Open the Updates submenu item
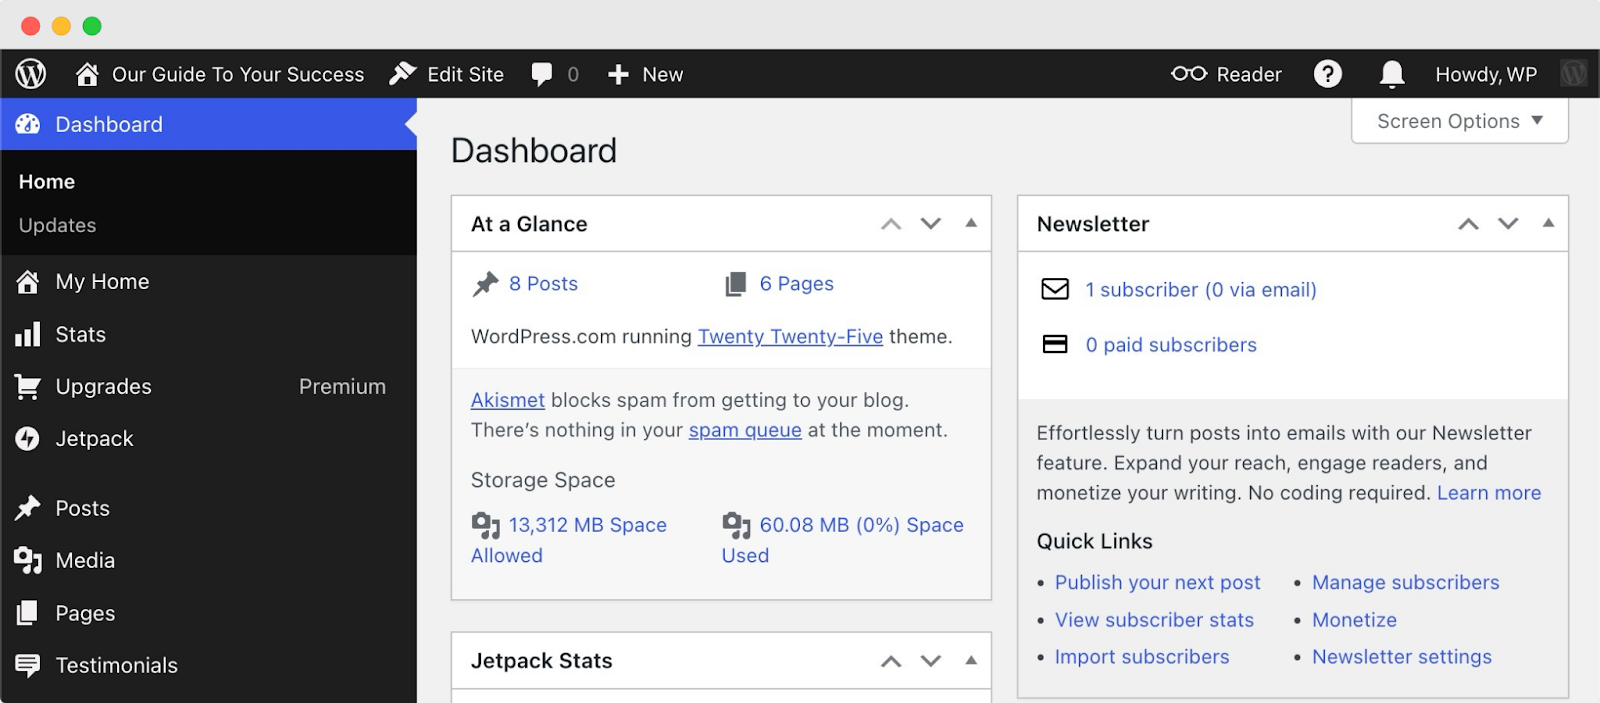This screenshot has height=703, width=1600. [57, 226]
